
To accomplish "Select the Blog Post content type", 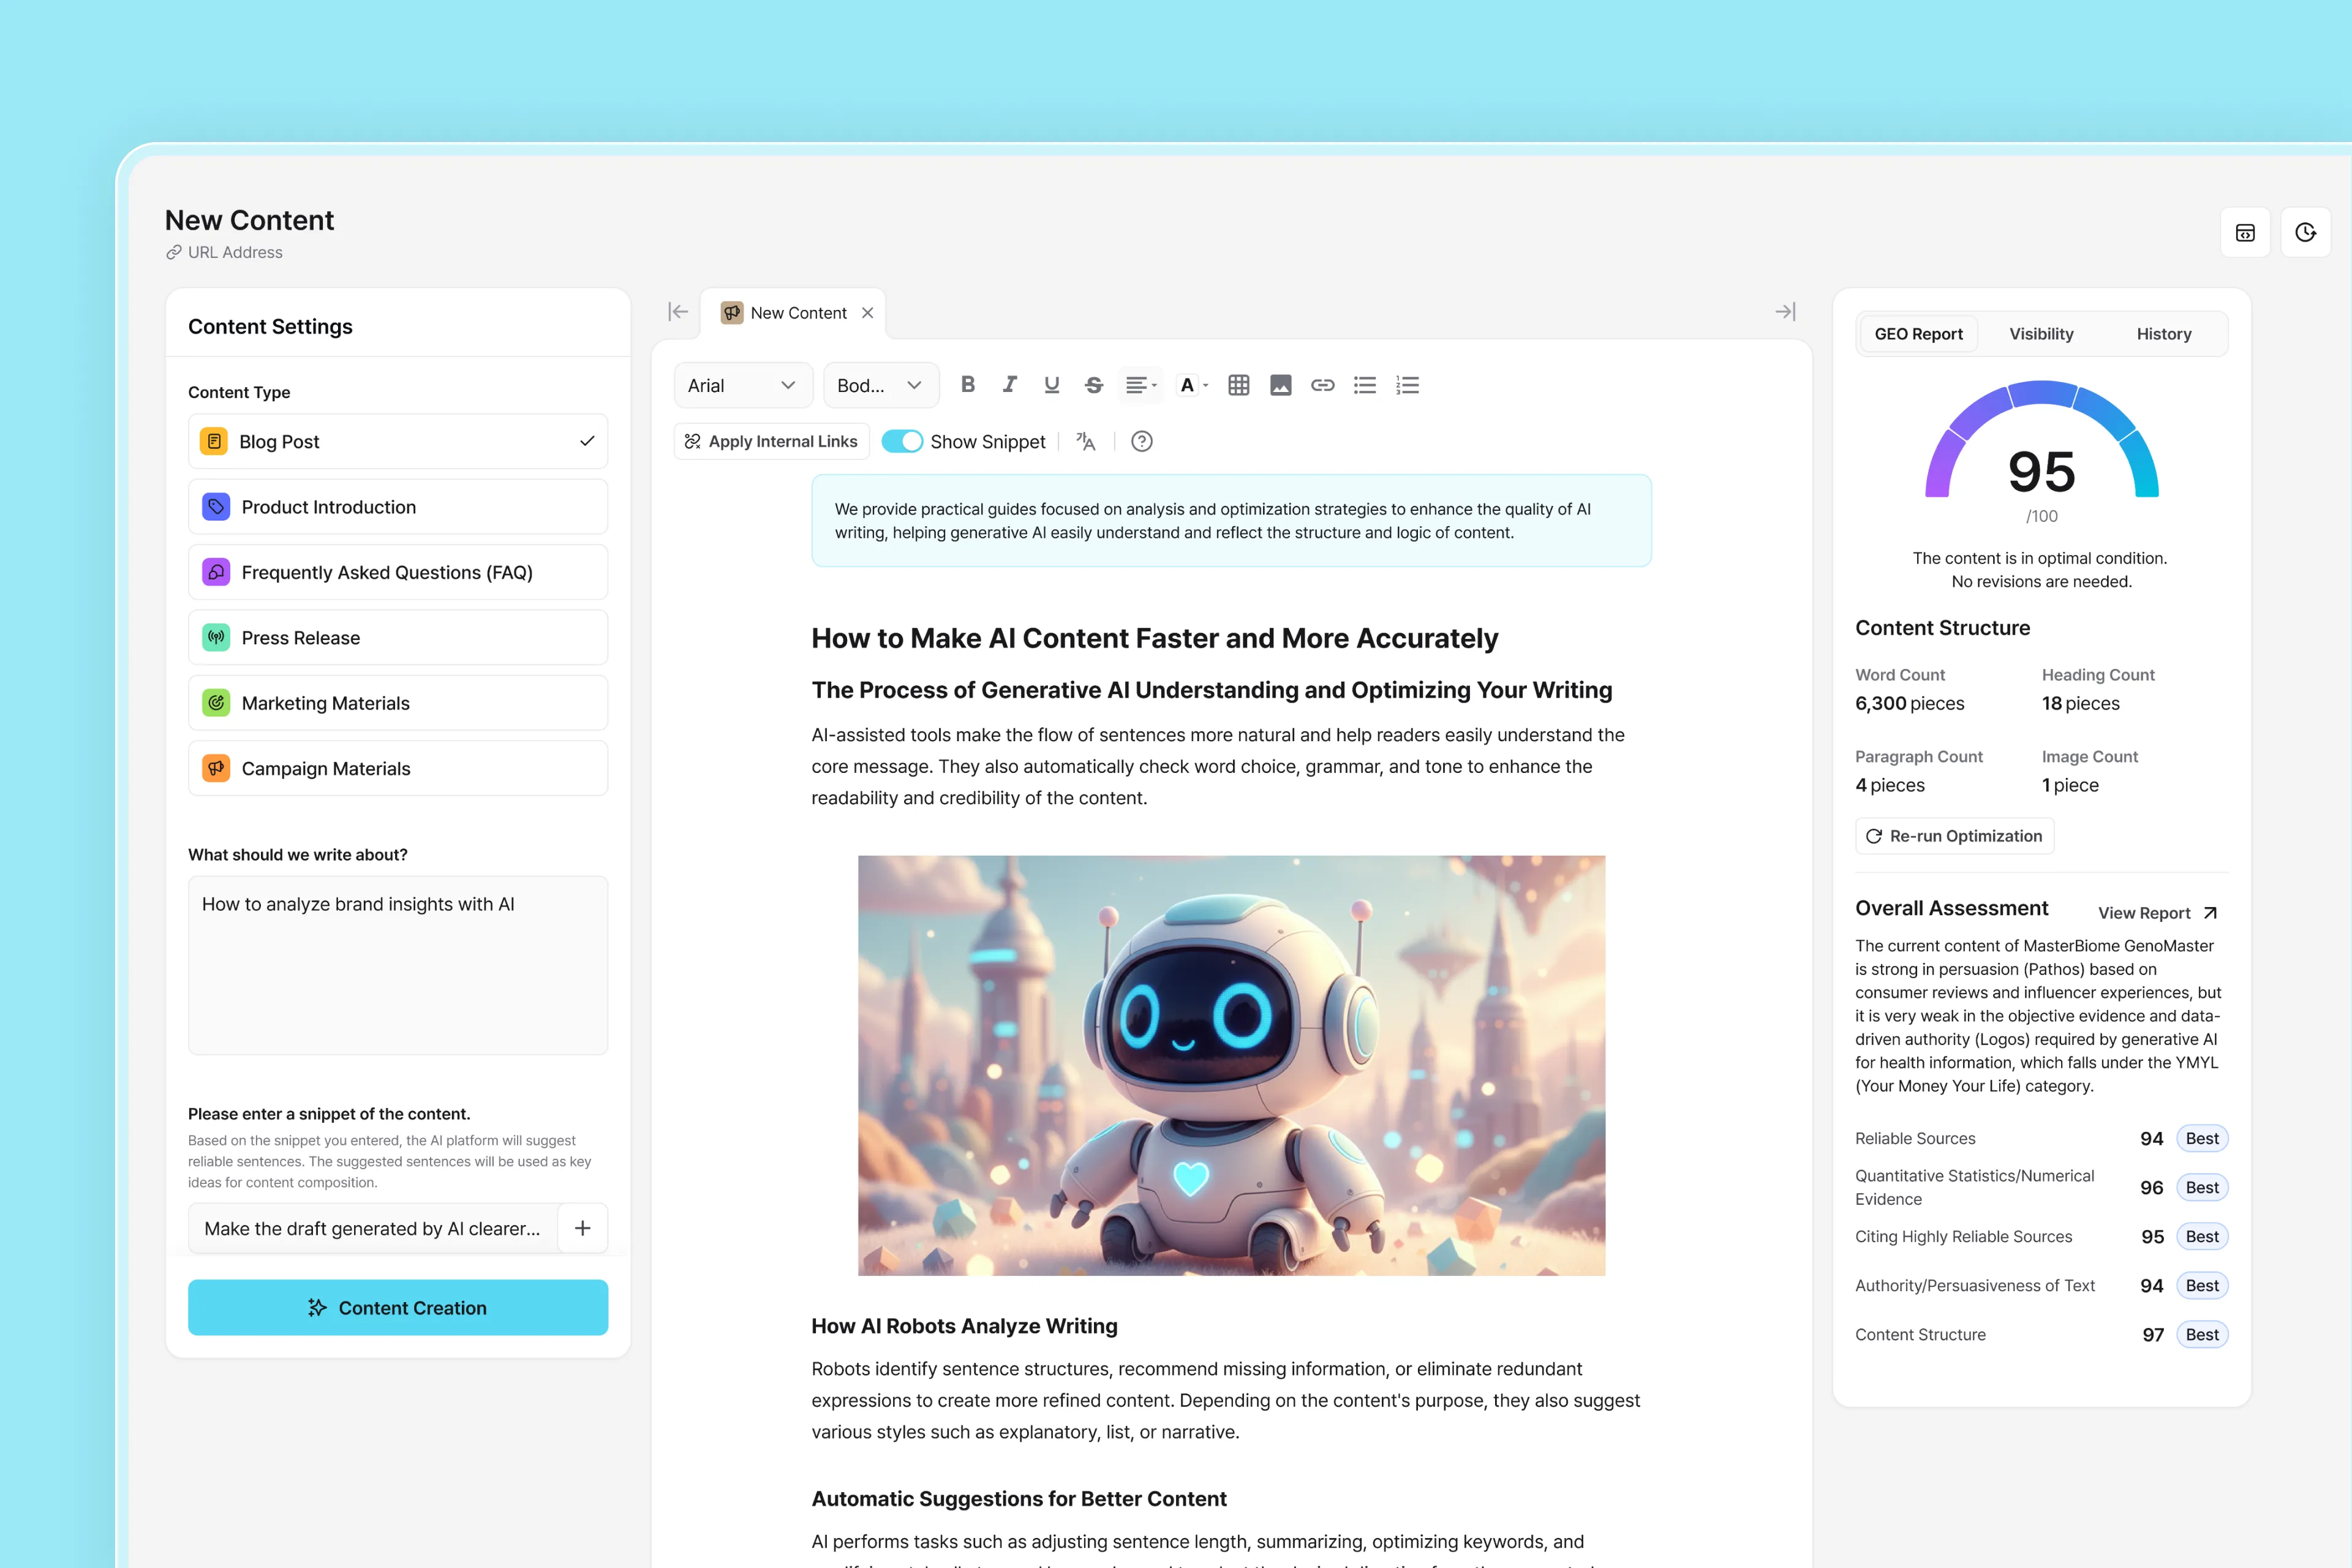I will [x=397, y=442].
